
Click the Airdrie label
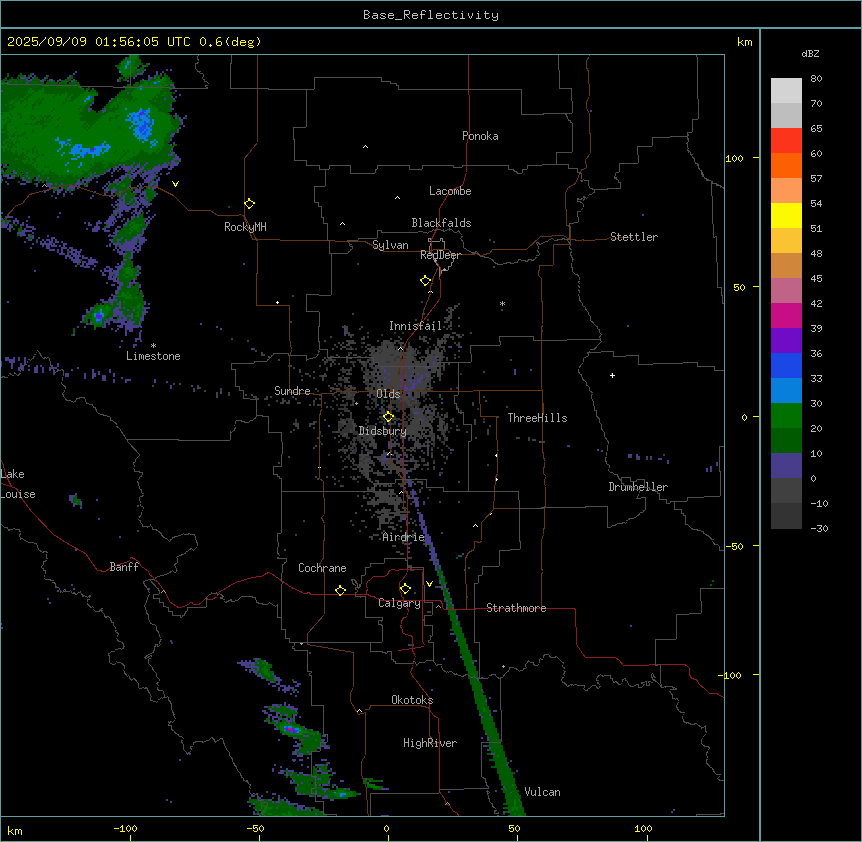point(403,537)
